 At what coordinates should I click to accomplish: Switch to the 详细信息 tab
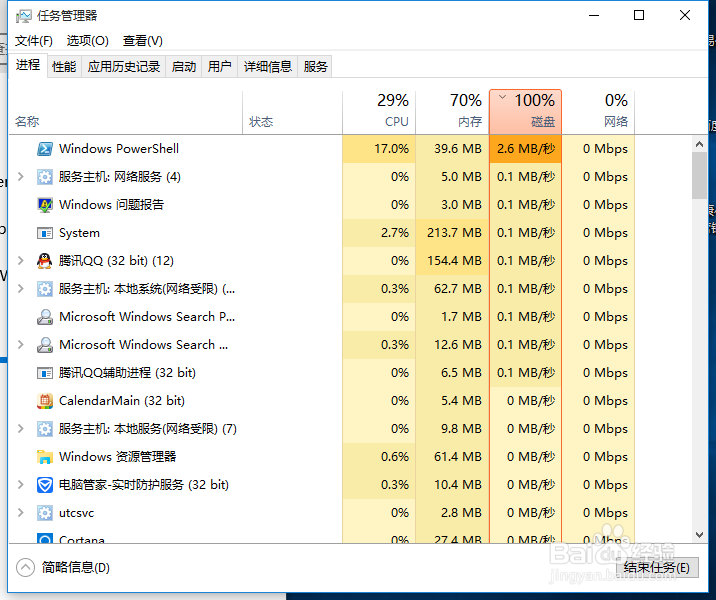coord(268,67)
